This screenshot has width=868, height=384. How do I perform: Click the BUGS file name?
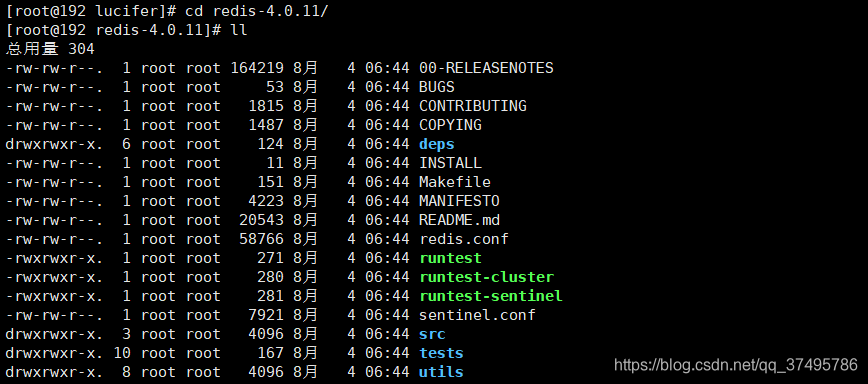[x=437, y=87]
